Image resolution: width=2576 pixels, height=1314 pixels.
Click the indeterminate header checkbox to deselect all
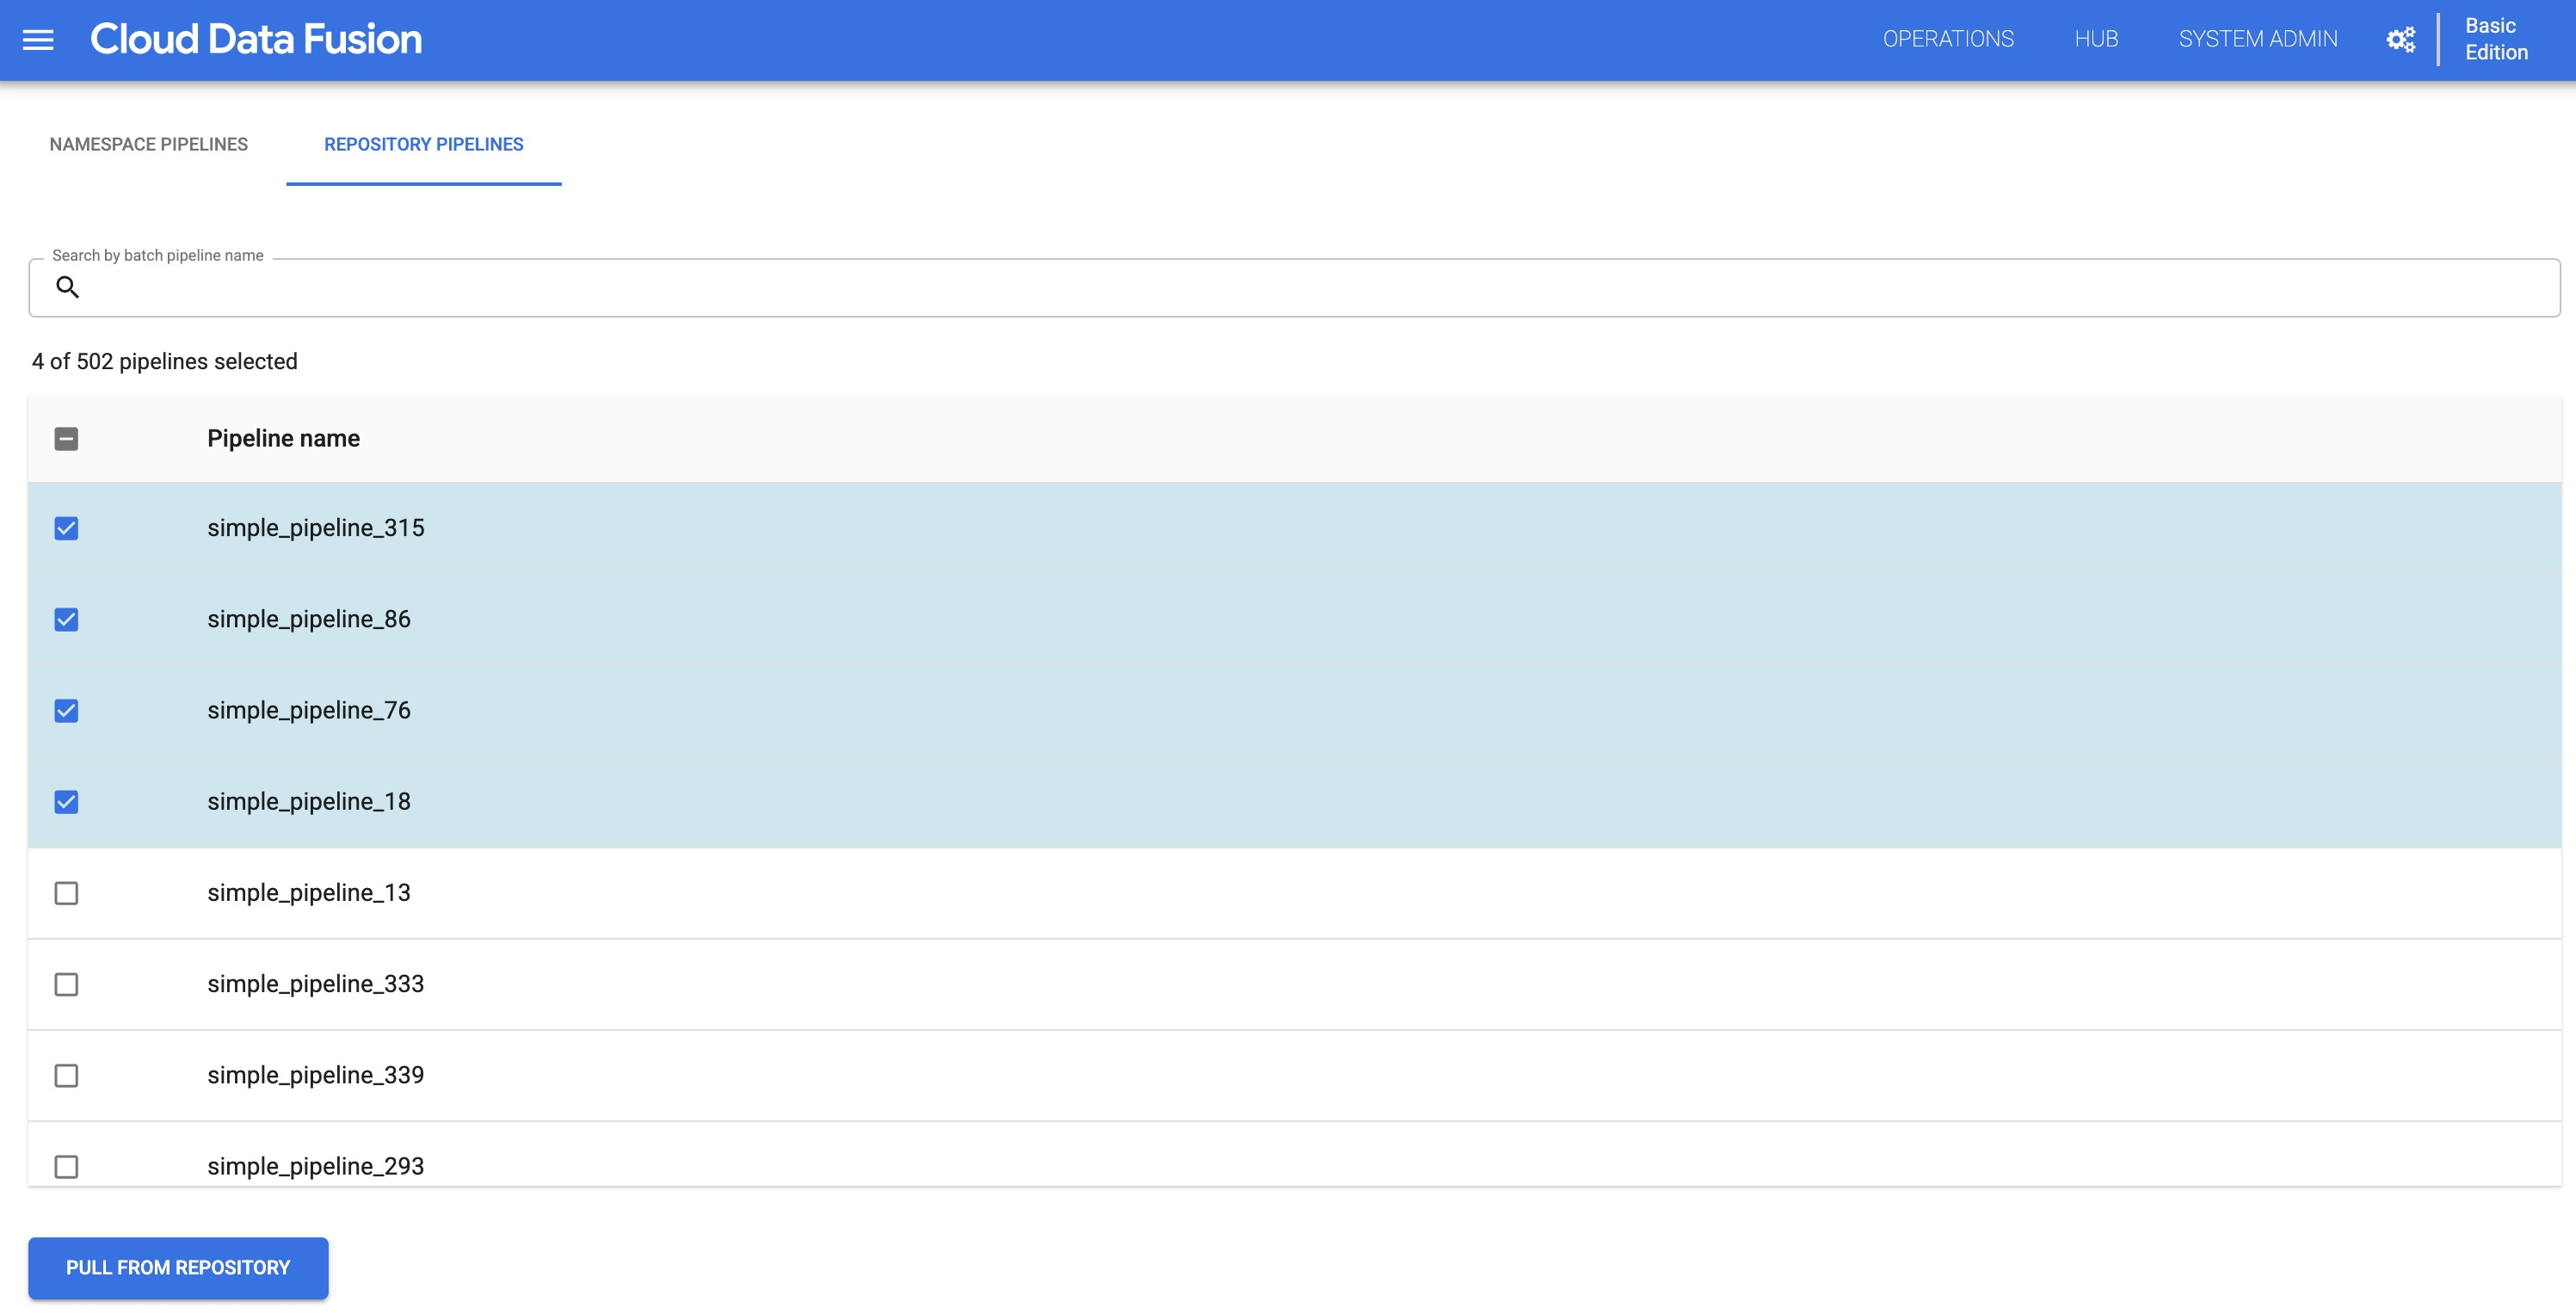pyautogui.click(x=67, y=437)
